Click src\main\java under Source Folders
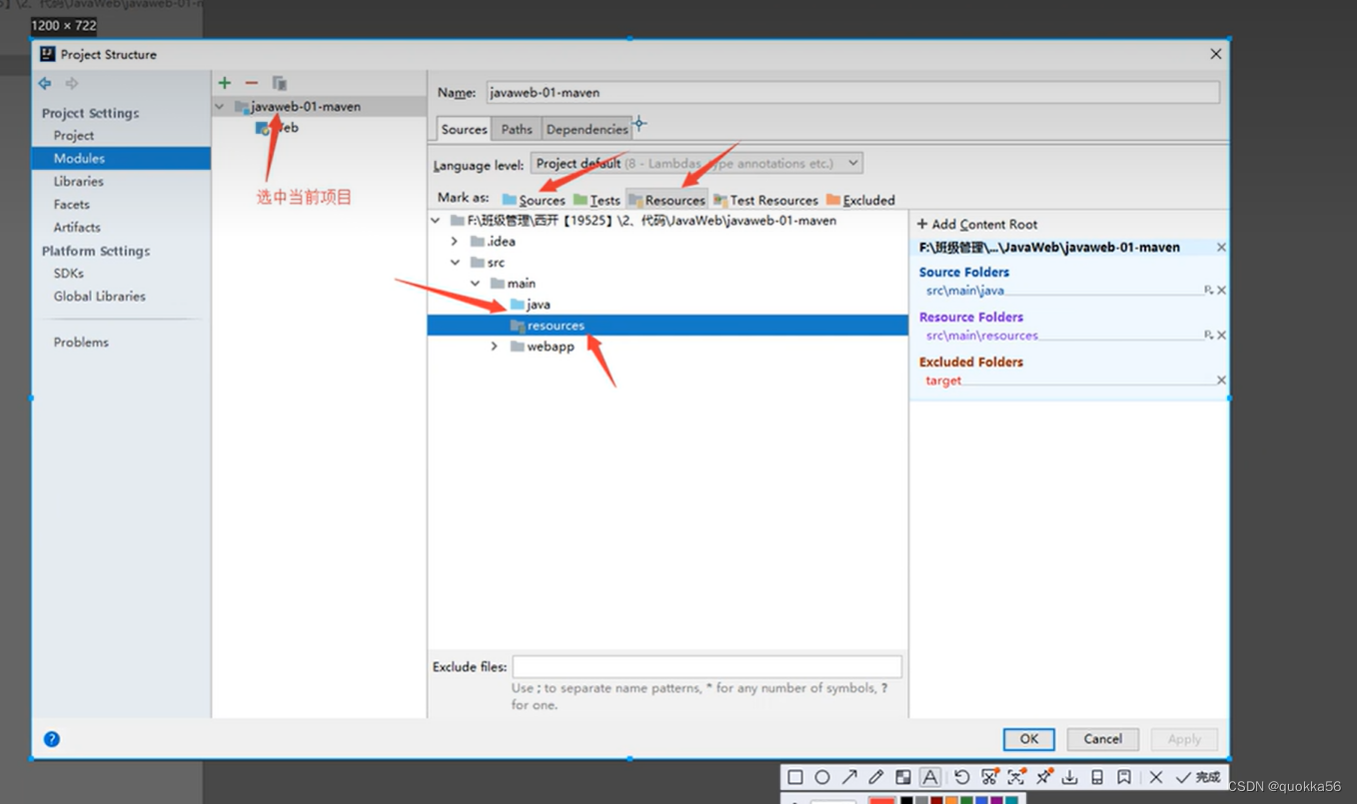Viewport: 1357px width, 804px height. click(965, 290)
